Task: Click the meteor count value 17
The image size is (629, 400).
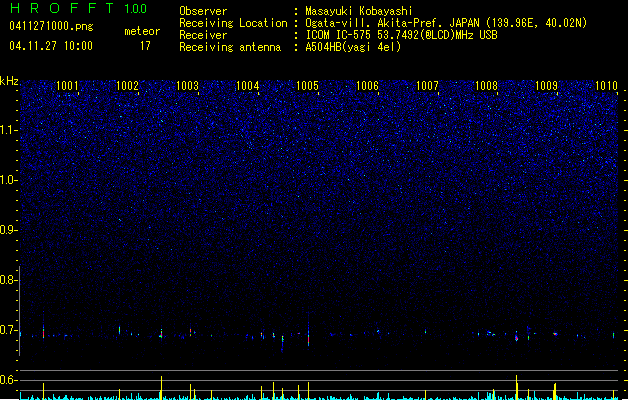Action: [x=145, y=46]
